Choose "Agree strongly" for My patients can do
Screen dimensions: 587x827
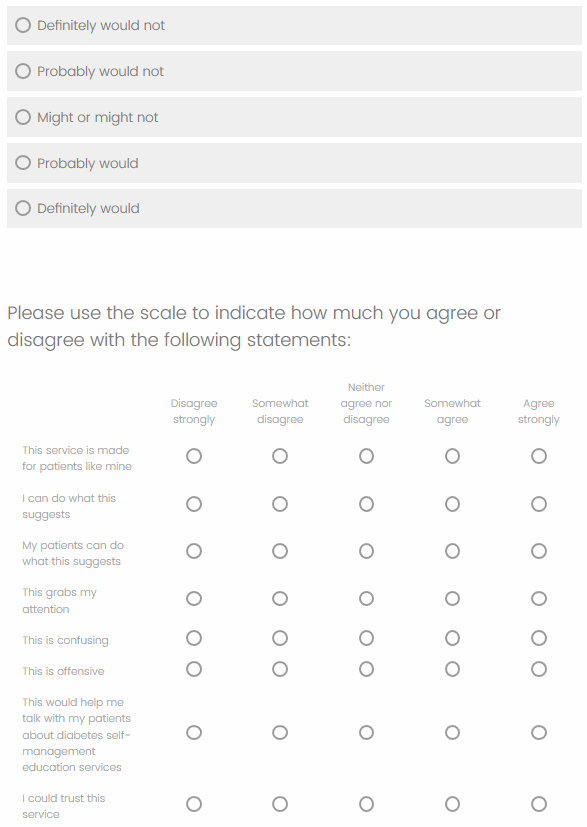[x=538, y=551]
